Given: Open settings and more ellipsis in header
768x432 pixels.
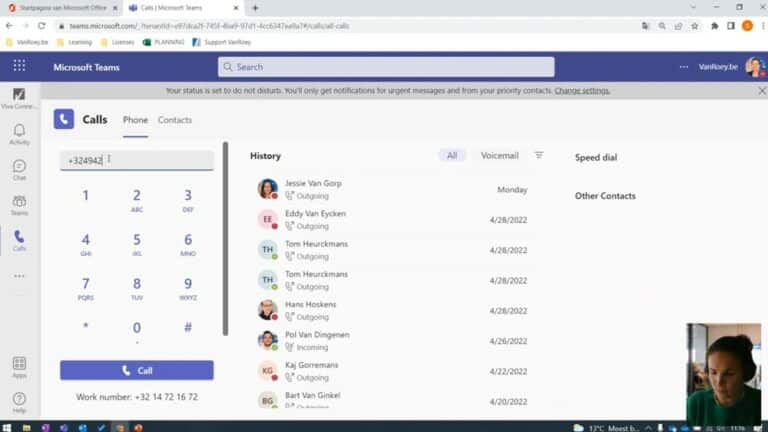Looking at the screenshot, I should click(x=684, y=67).
